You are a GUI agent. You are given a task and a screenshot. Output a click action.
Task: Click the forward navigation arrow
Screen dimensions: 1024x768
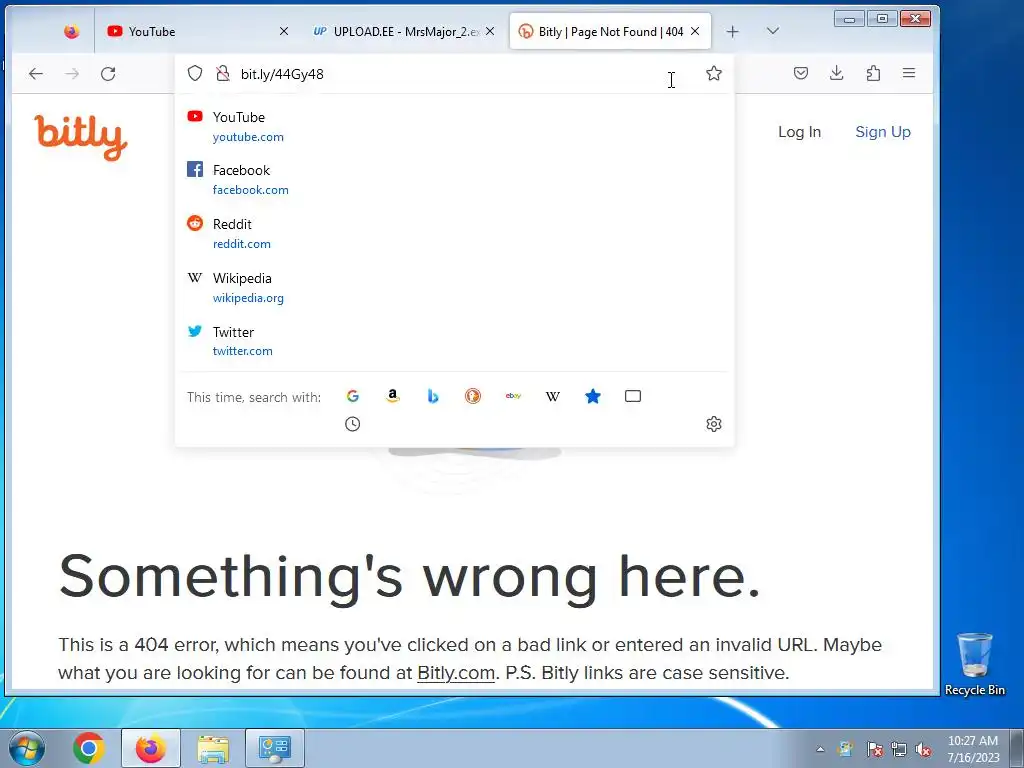[x=72, y=74]
